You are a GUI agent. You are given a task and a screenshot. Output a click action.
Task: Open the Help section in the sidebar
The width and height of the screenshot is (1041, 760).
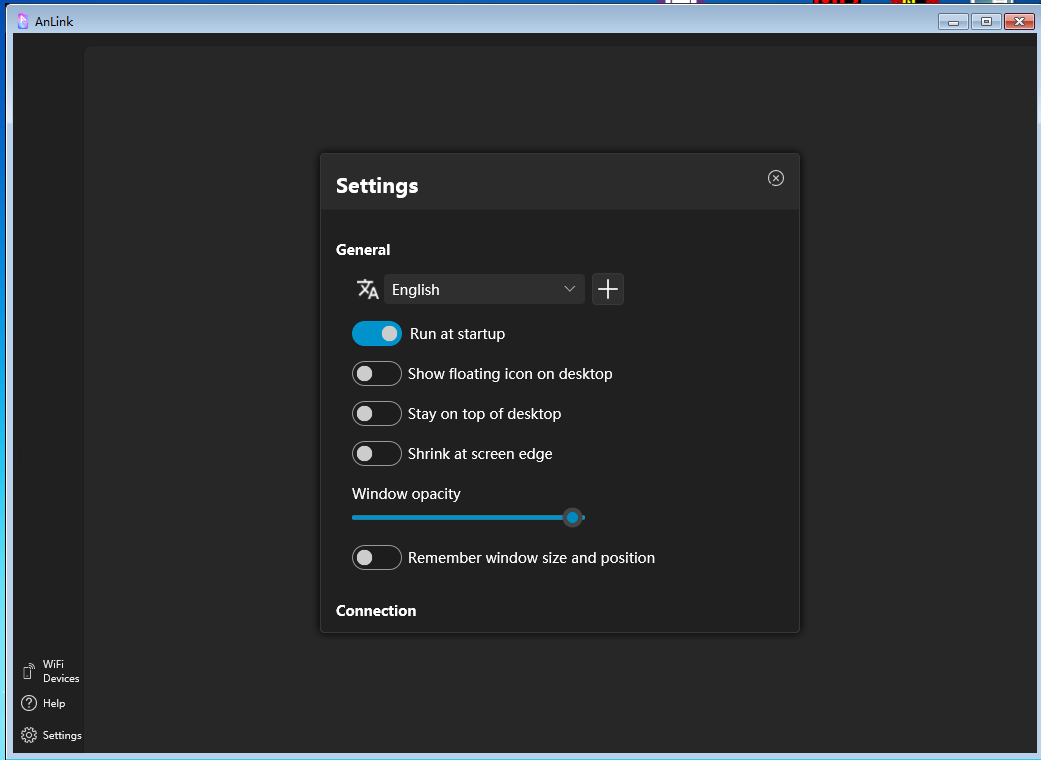[x=43, y=703]
